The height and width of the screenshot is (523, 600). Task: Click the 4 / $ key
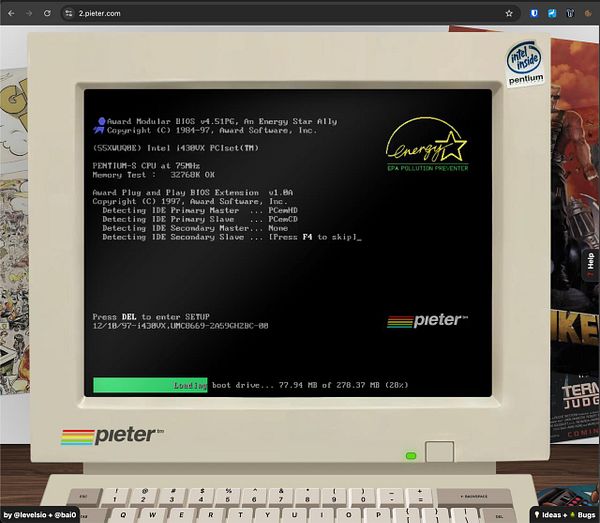tap(201, 496)
